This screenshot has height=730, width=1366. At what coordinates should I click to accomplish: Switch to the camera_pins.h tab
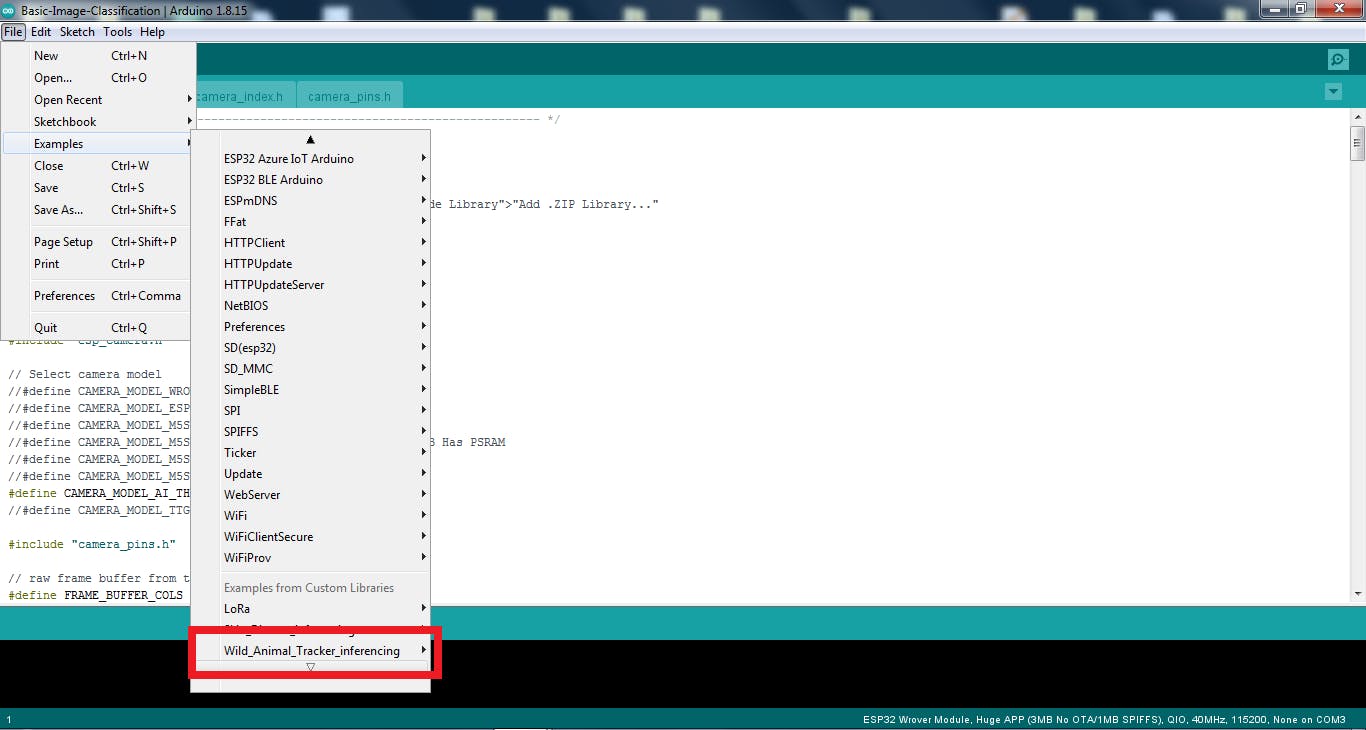pyautogui.click(x=349, y=97)
